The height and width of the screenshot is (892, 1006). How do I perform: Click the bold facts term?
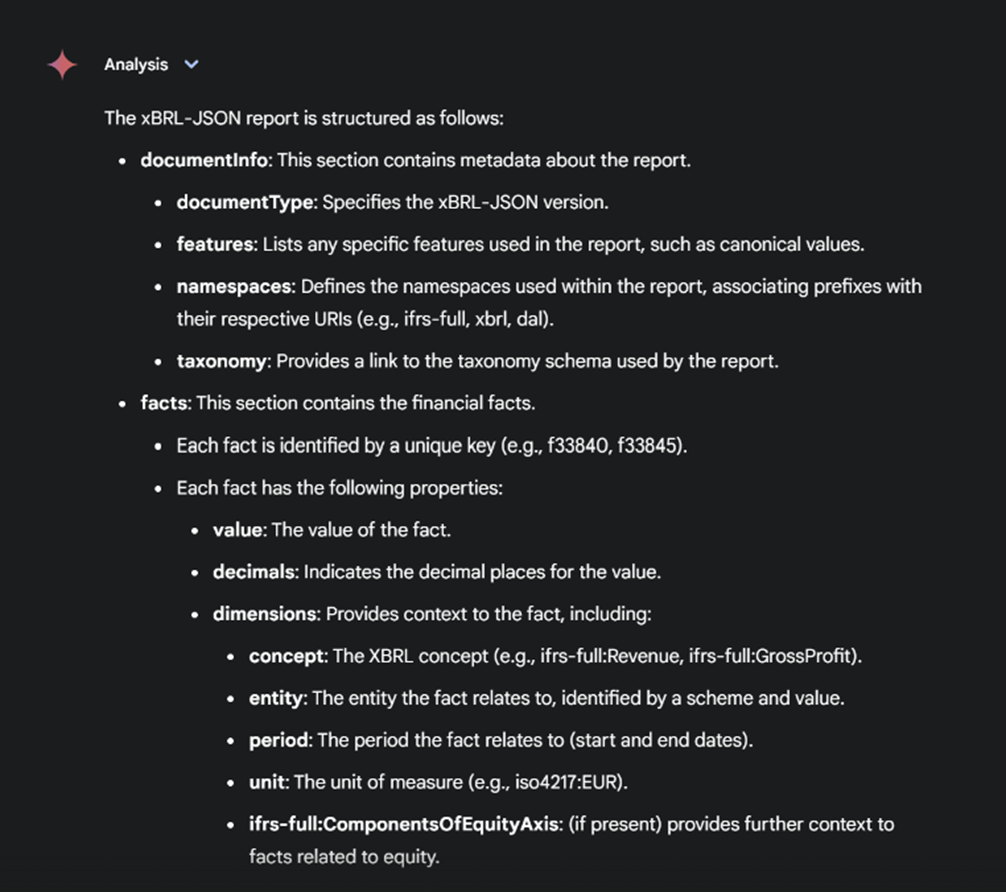point(164,403)
